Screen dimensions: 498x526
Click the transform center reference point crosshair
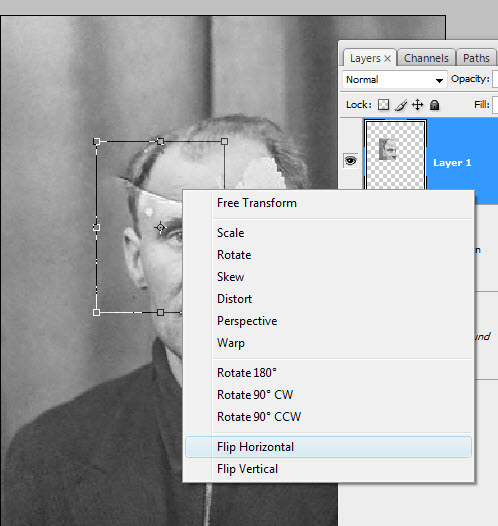point(160,228)
